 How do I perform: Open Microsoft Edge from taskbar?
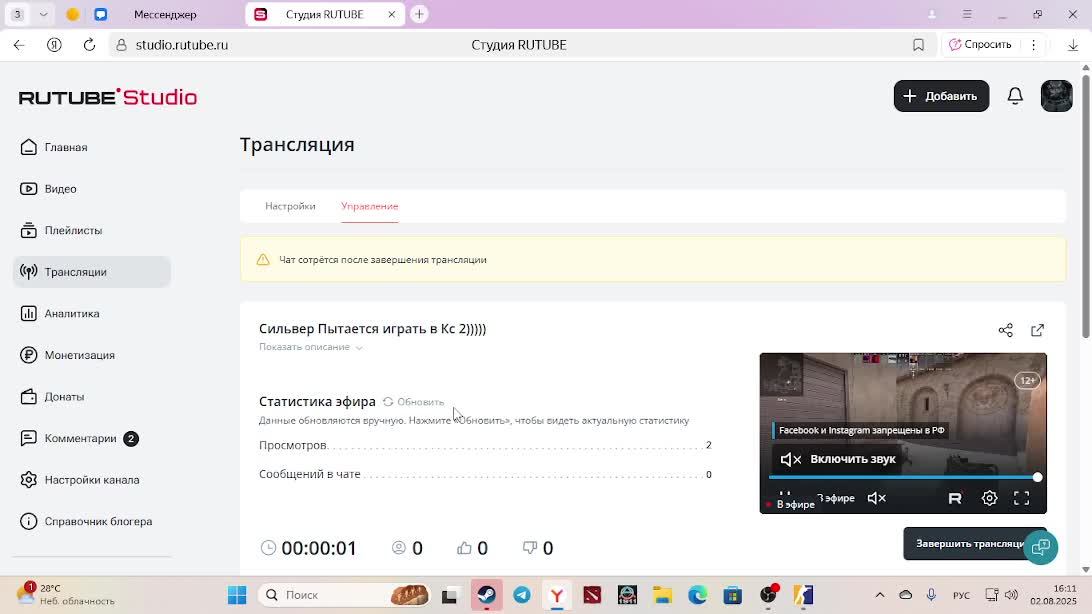point(697,595)
